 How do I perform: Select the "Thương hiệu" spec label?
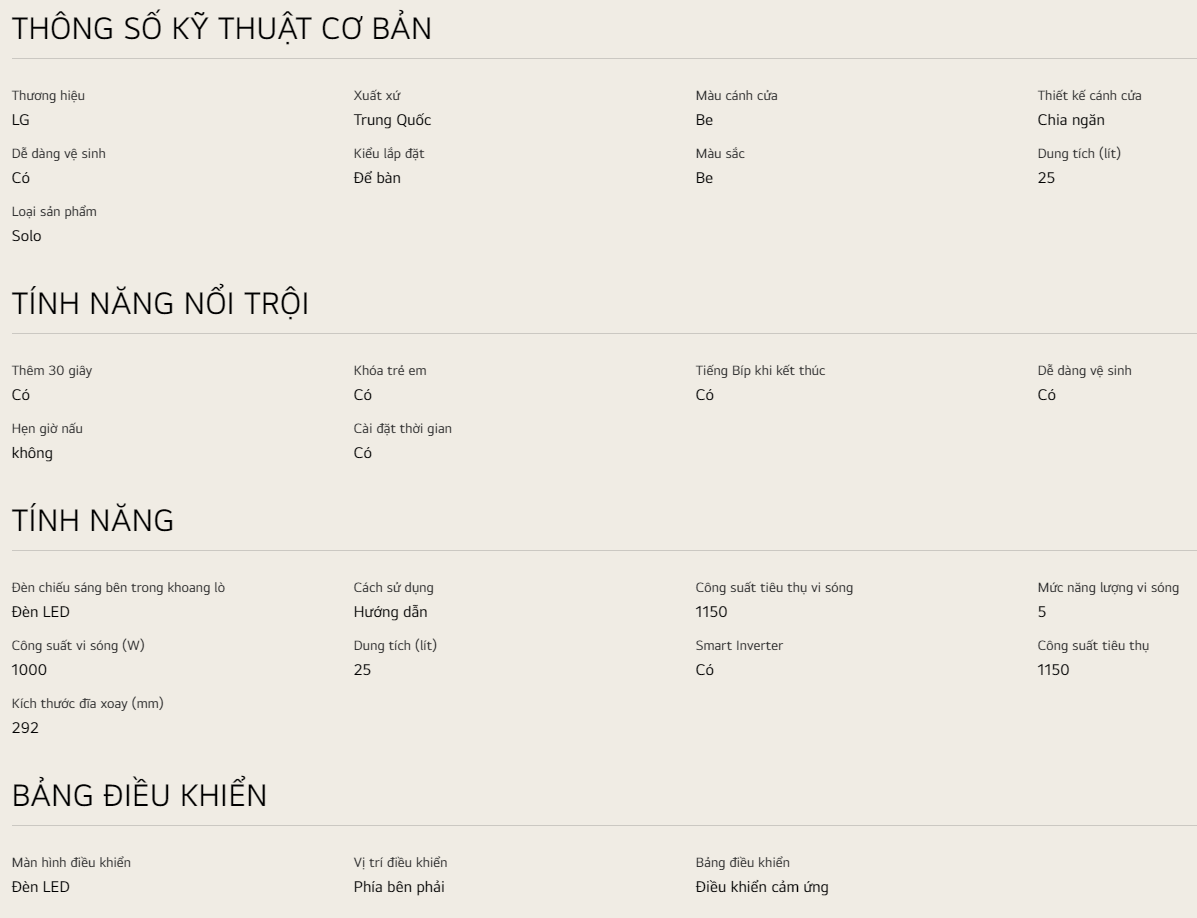tap(48, 96)
